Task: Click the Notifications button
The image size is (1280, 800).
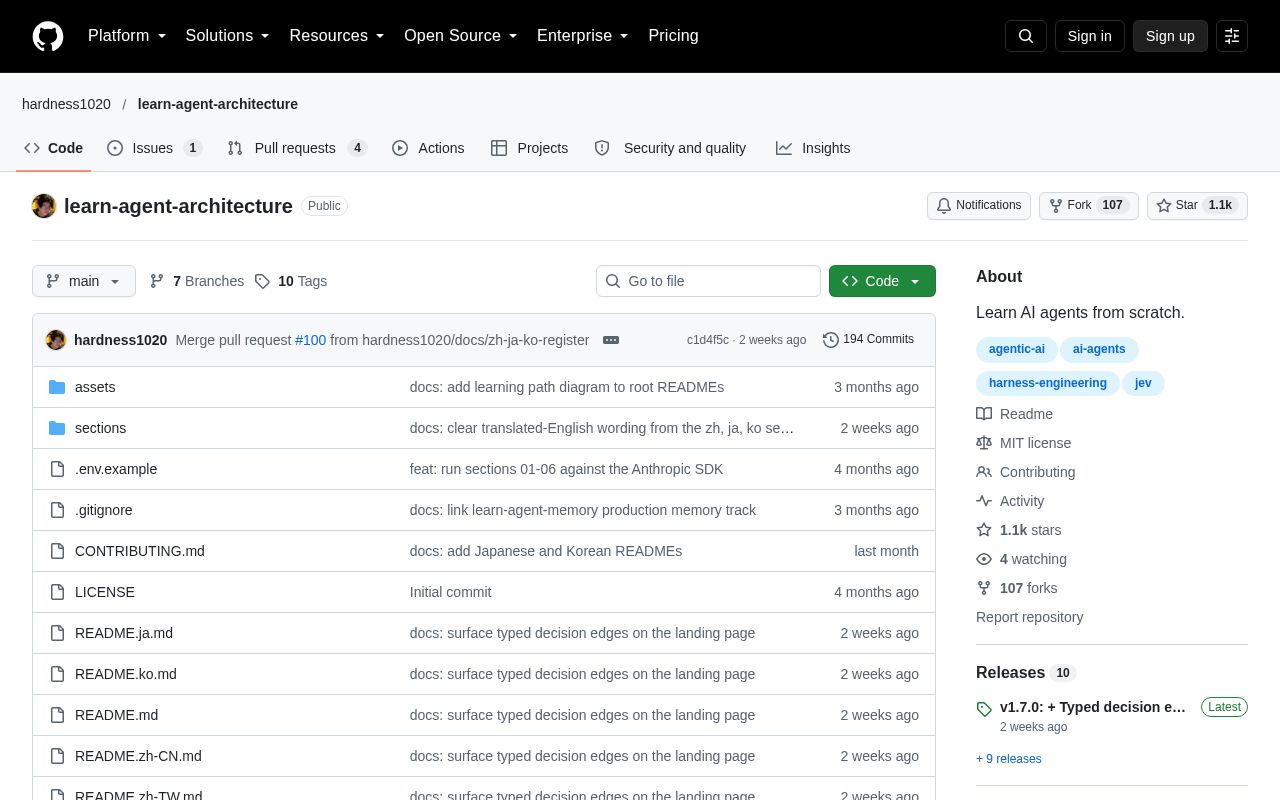Action: (979, 206)
